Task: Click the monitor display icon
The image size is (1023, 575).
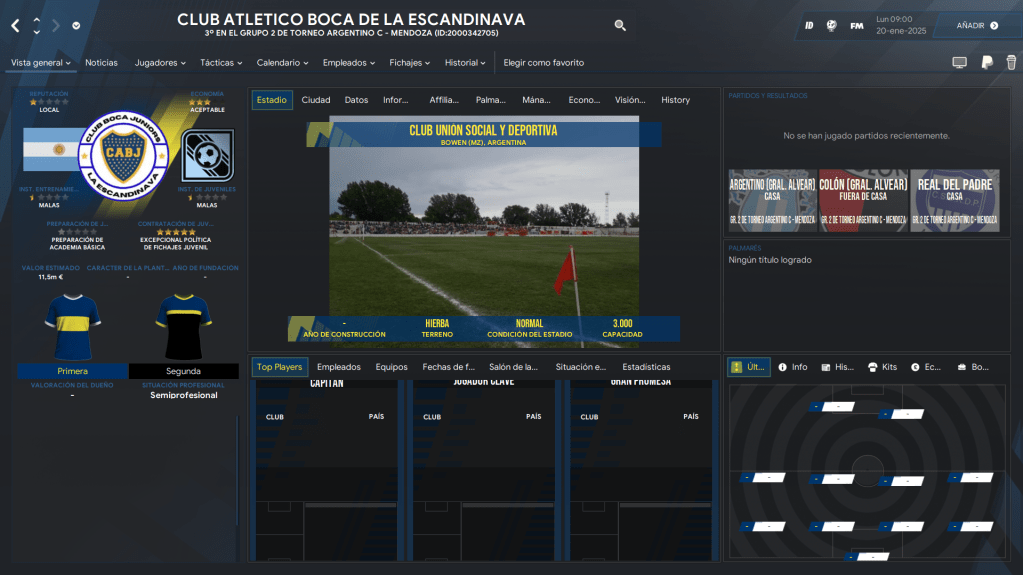Action: pos(959,63)
